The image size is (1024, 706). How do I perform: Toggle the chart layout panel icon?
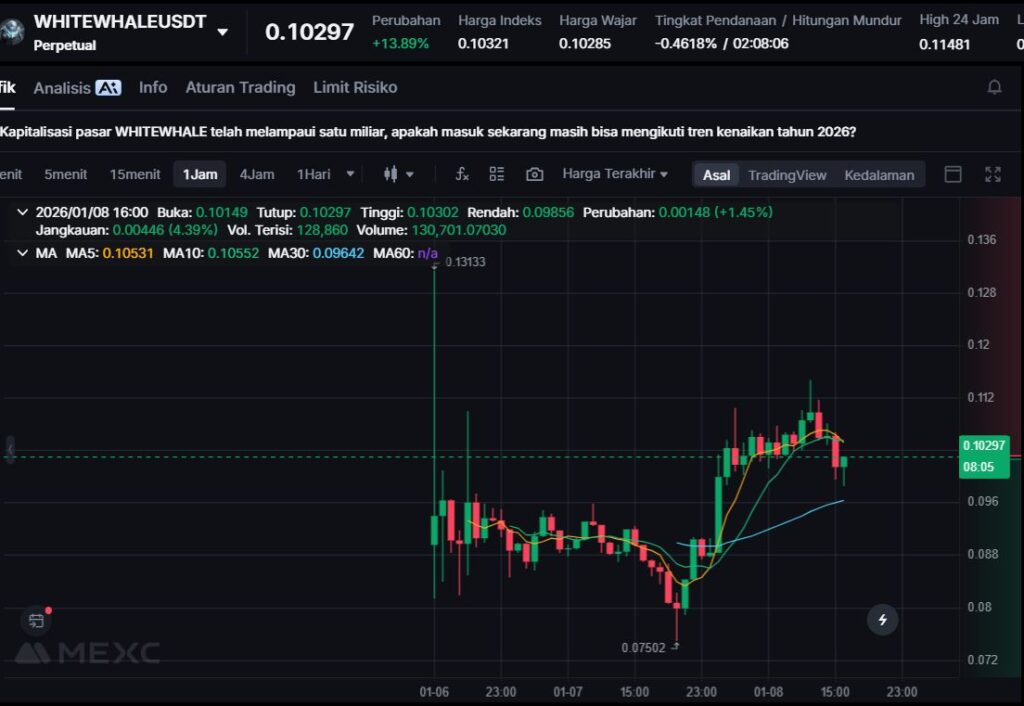point(953,174)
